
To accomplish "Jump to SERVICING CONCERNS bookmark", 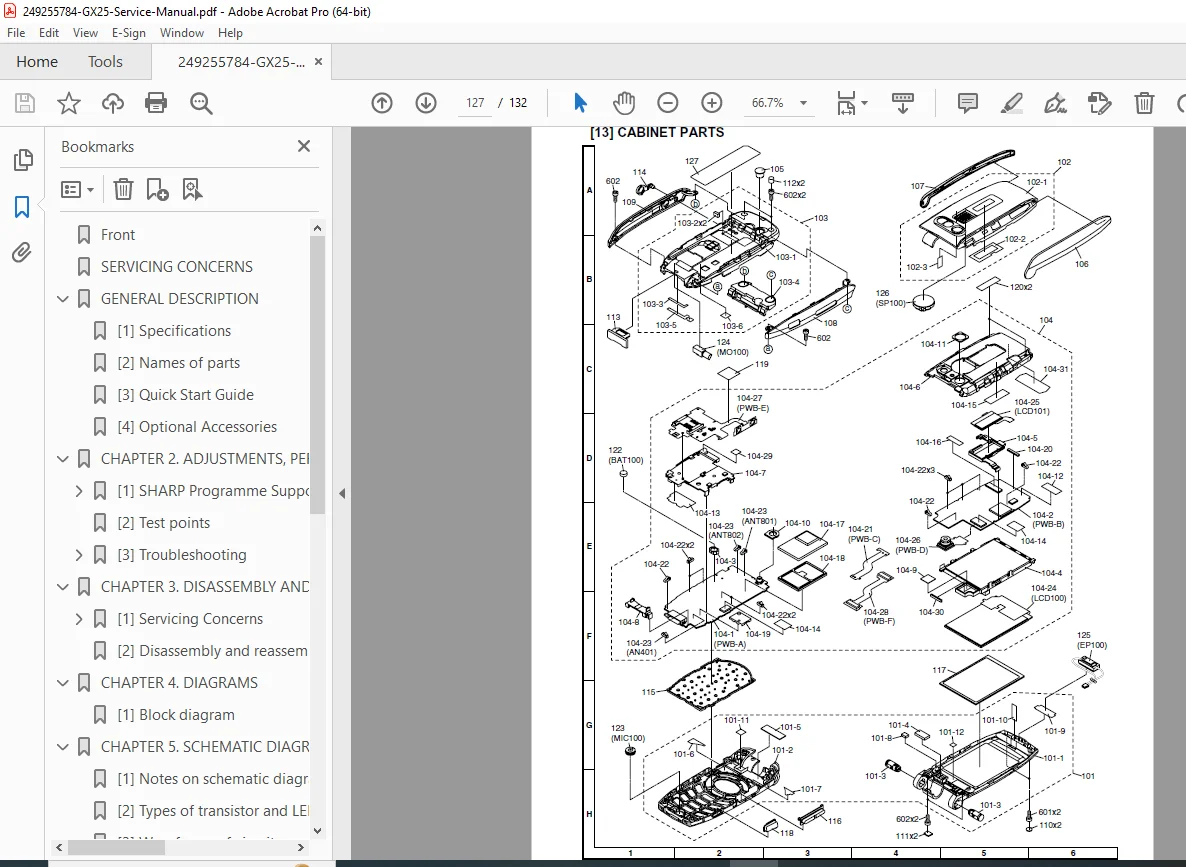I will point(177,267).
